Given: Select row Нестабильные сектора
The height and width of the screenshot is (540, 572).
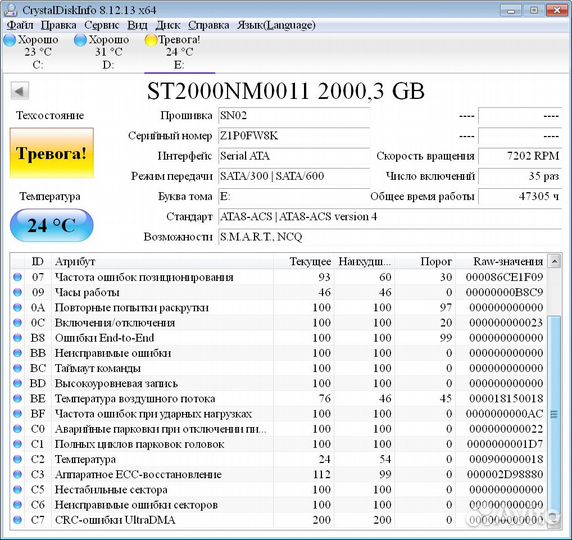Looking at the screenshot, I should point(279,489).
